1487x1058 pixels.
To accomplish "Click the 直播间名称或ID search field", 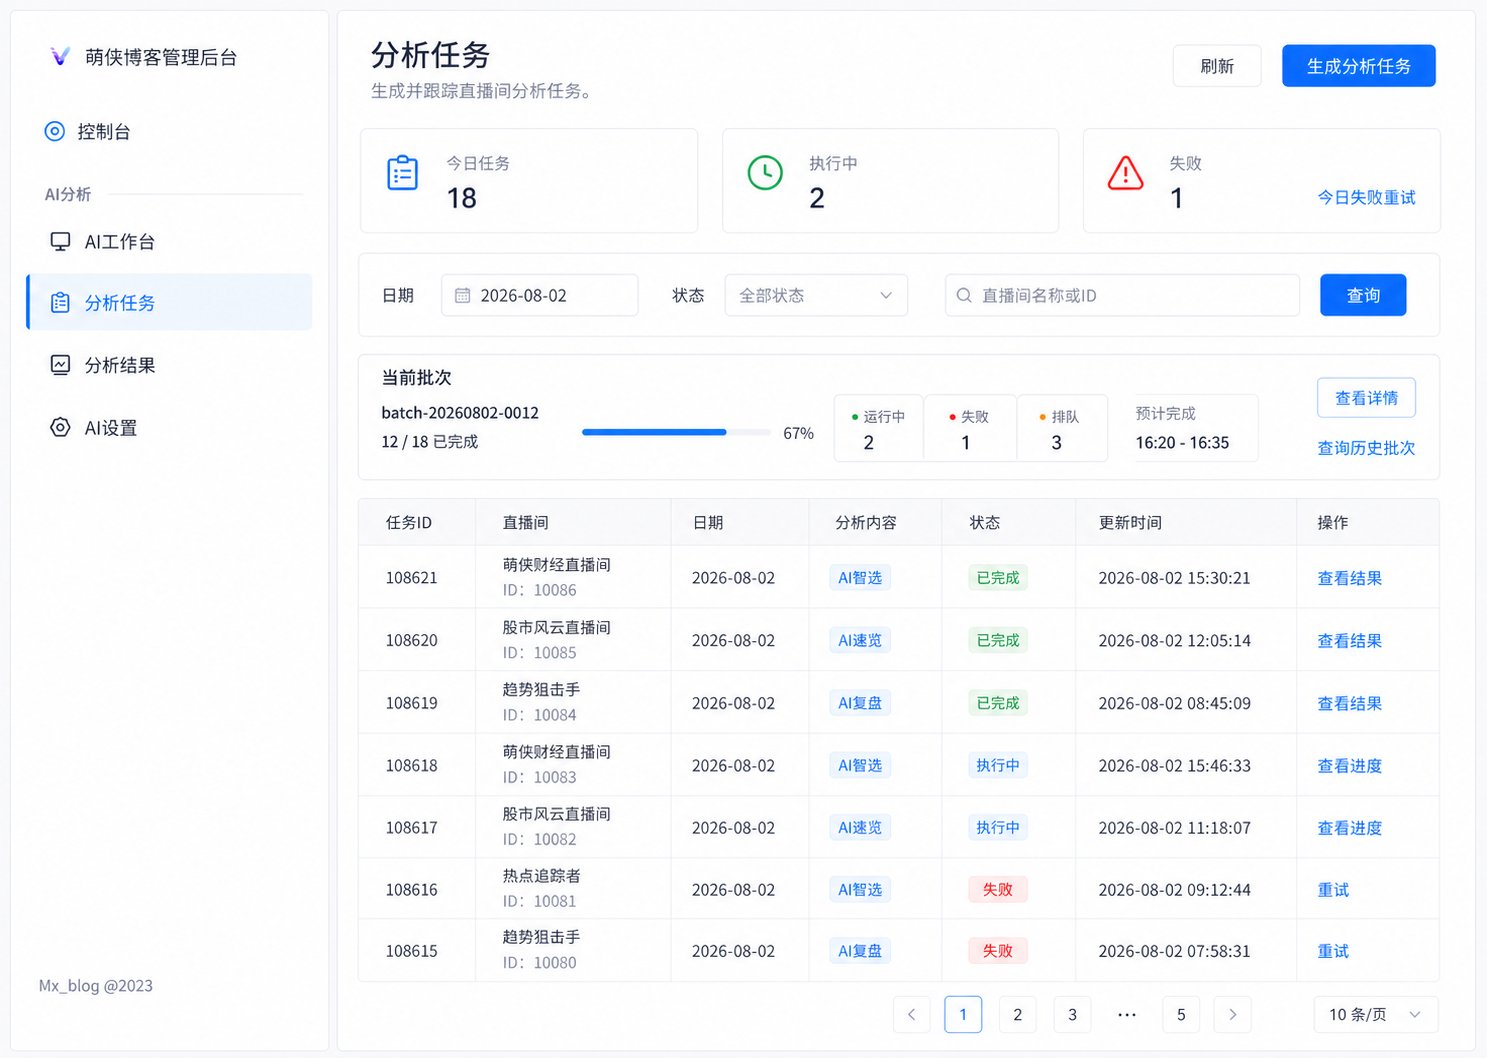I will click(x=1122, y=295).
